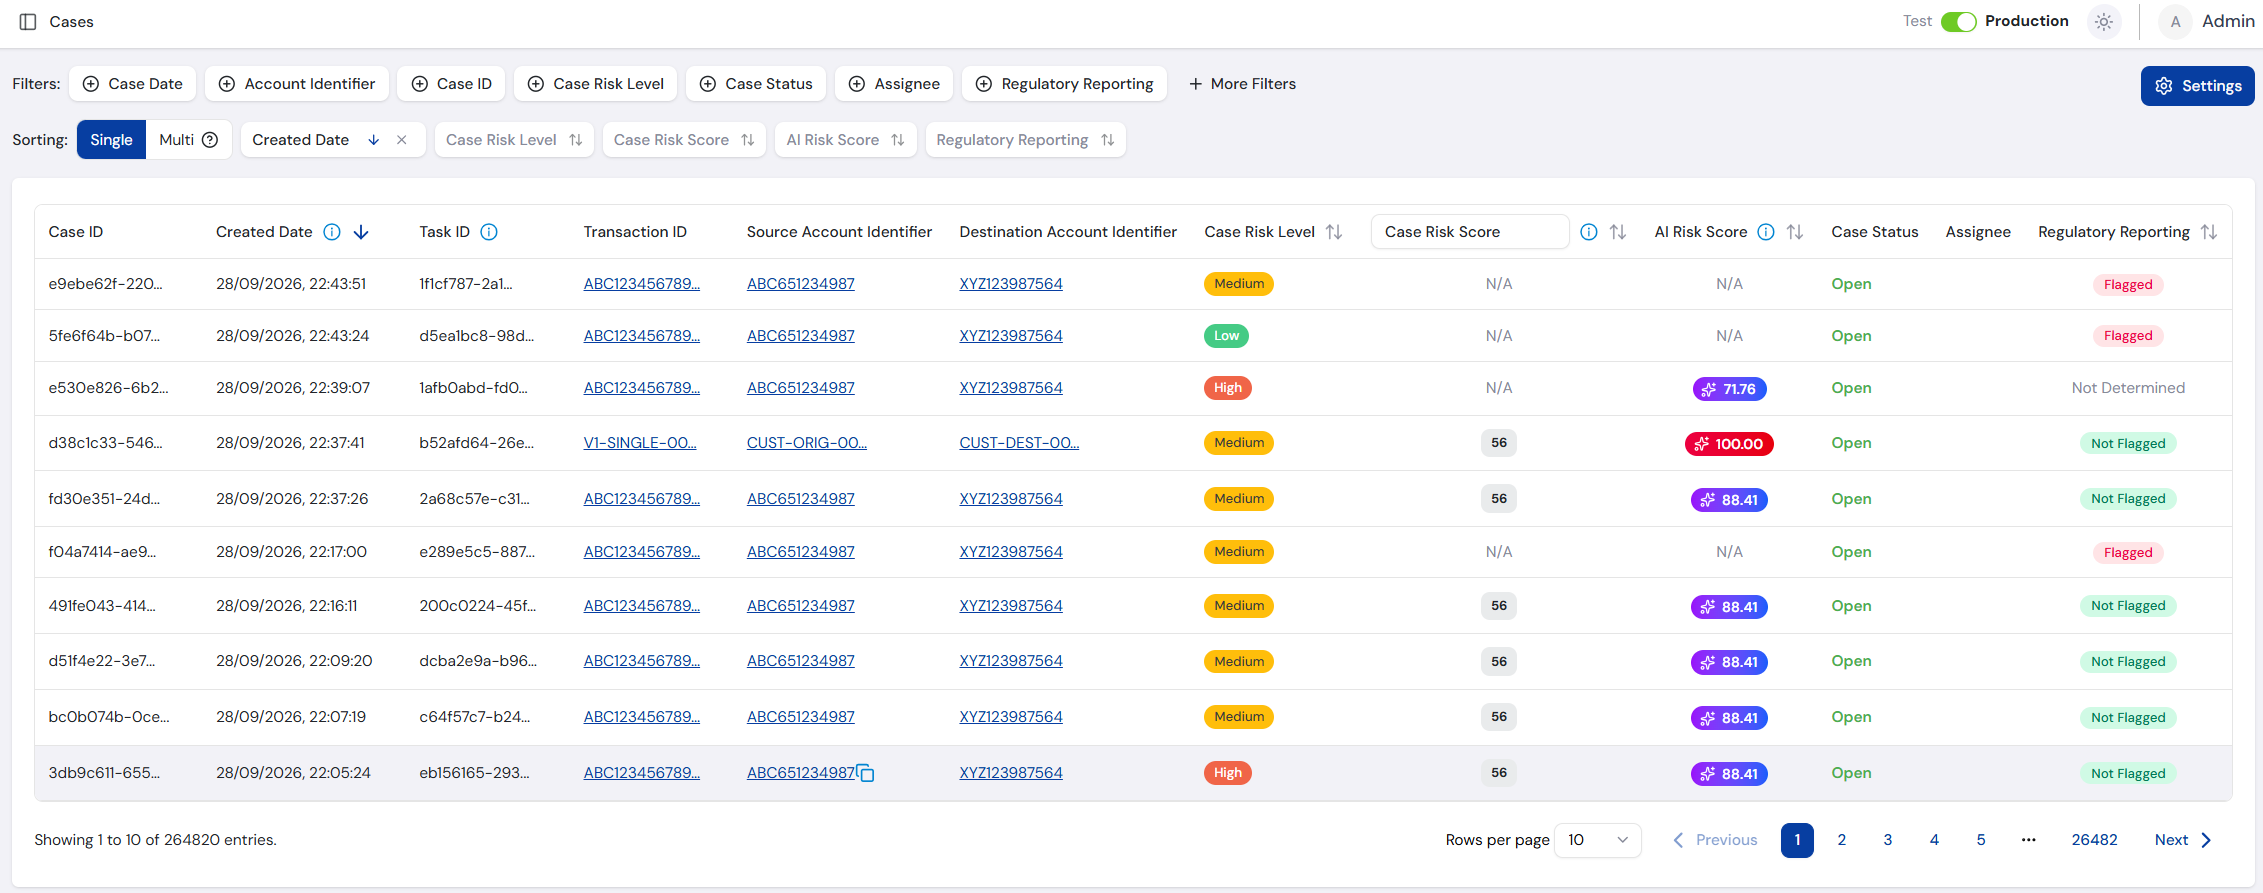Viewport: 2263px width, 893px height.
Task: Expand More Filters options
Action: point(1242,84)
